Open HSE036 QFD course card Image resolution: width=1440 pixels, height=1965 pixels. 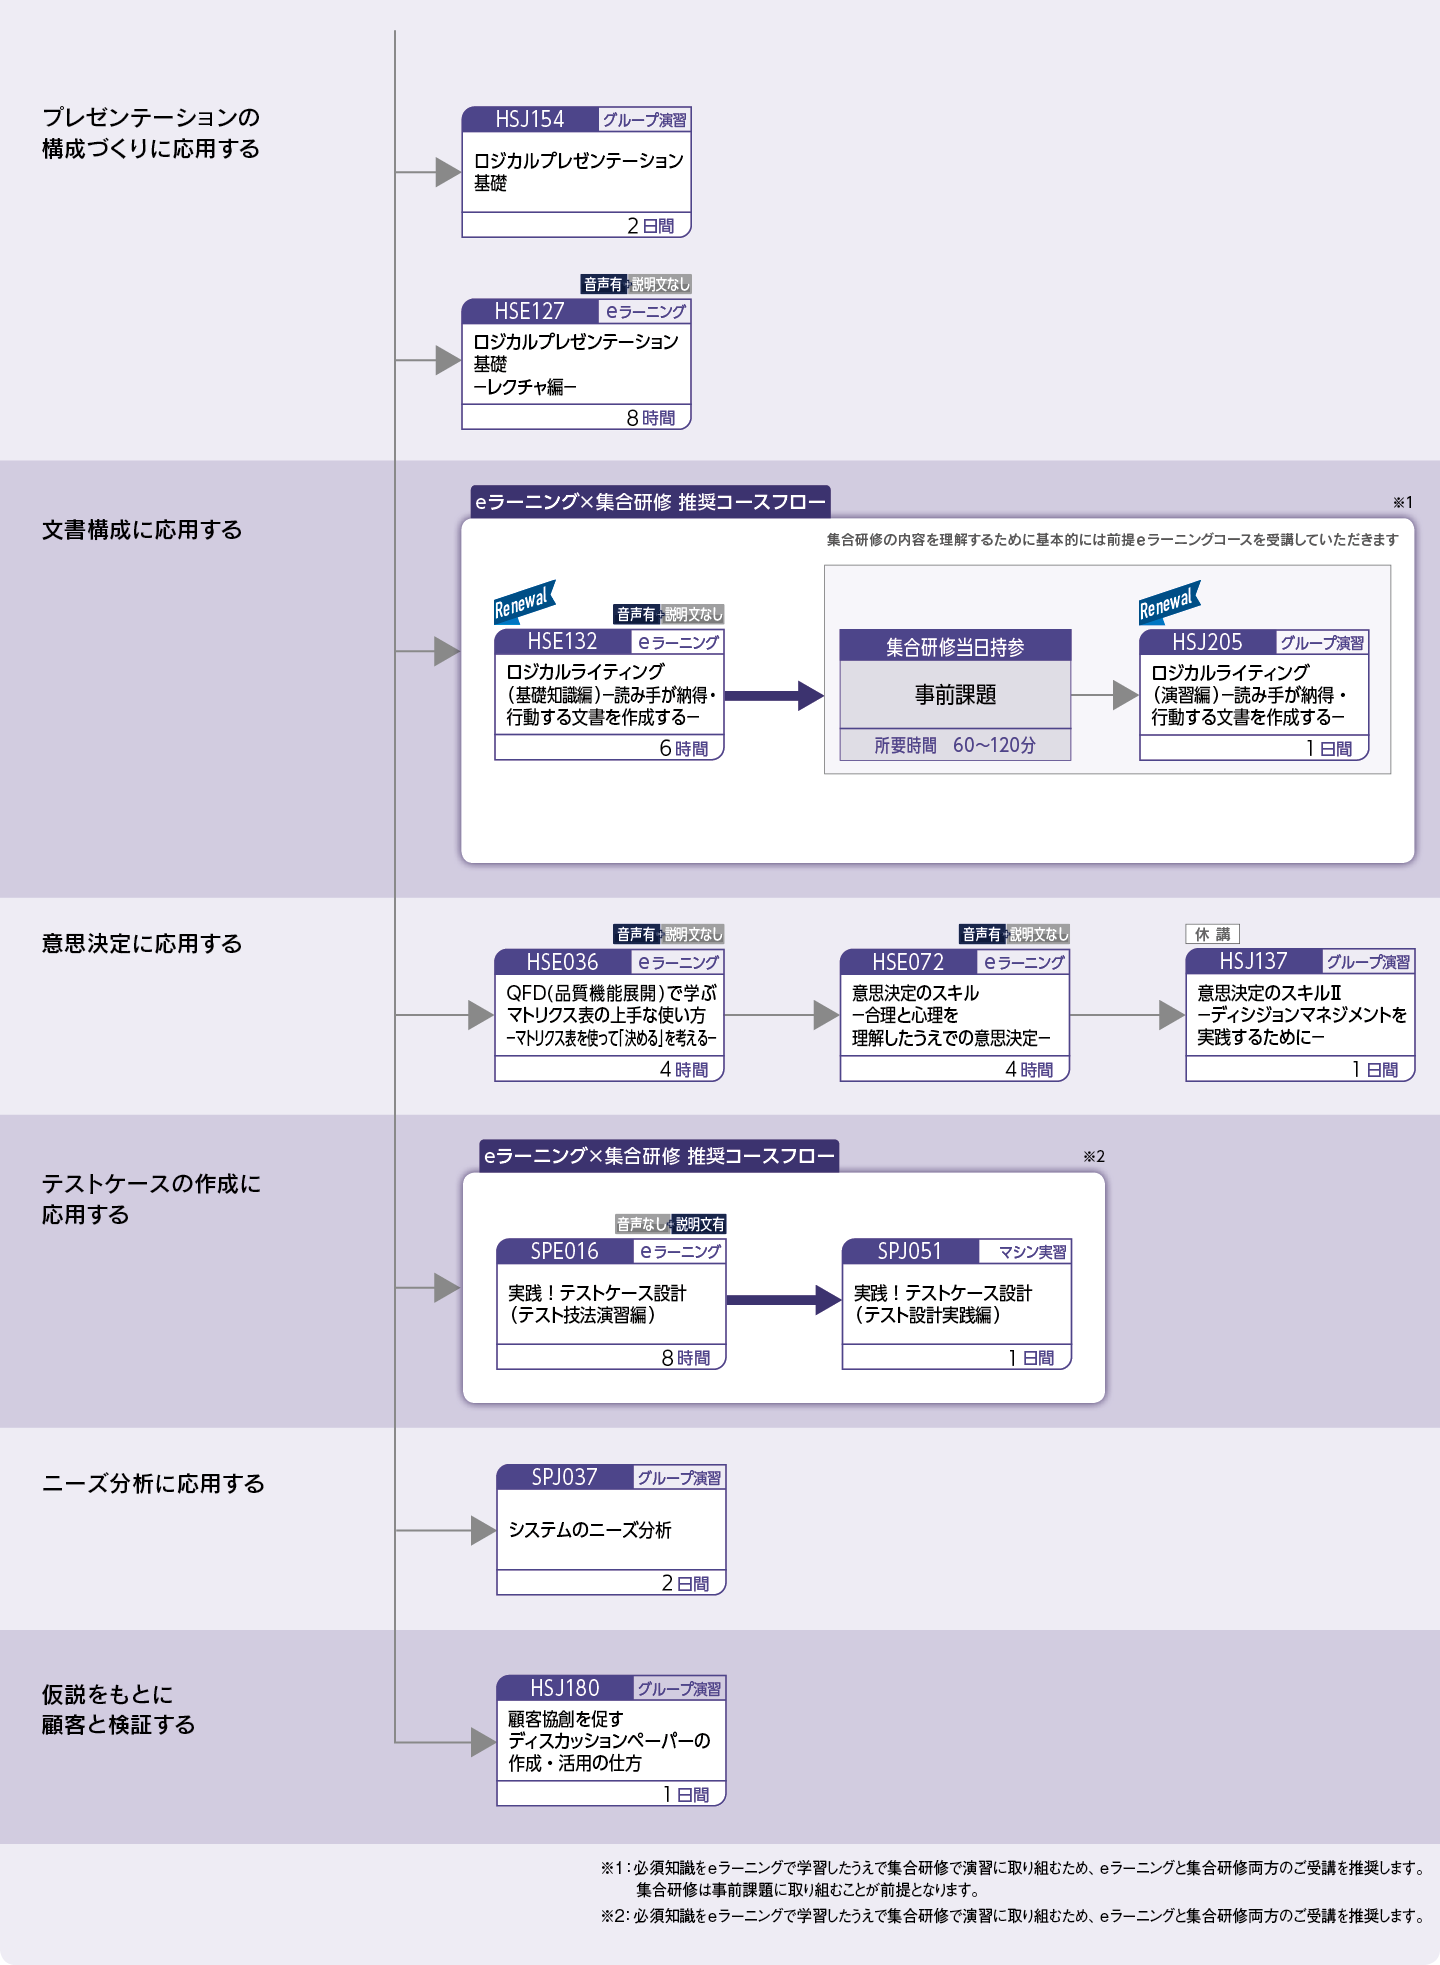609,1015
